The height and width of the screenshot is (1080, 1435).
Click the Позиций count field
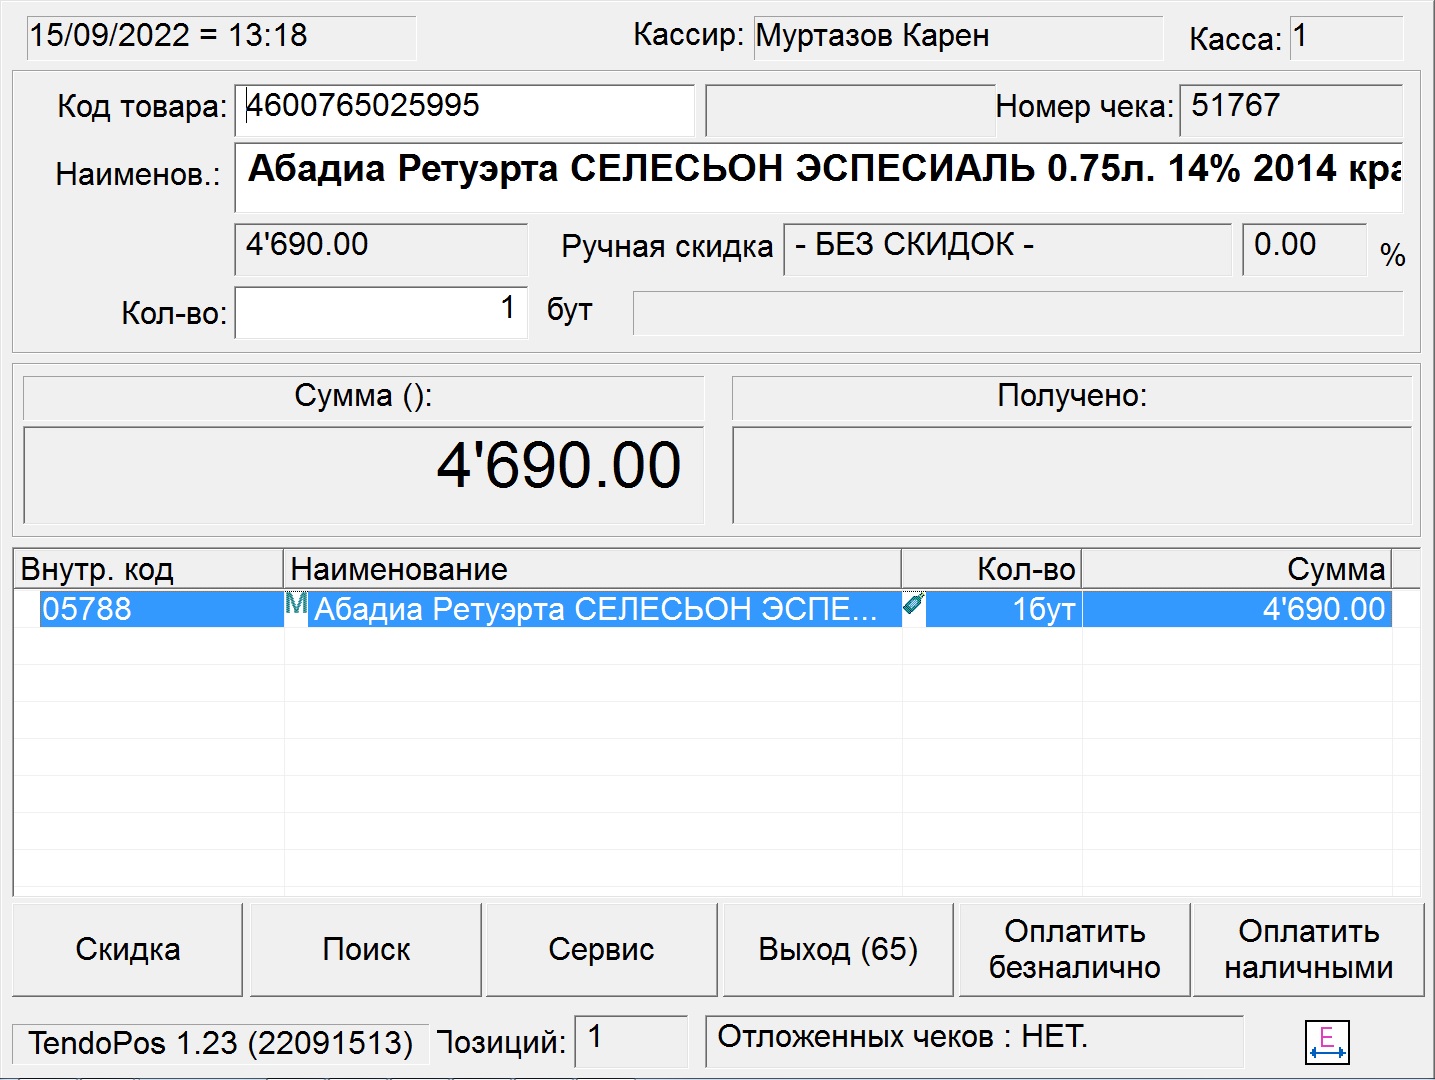(x=631, y=1041)
